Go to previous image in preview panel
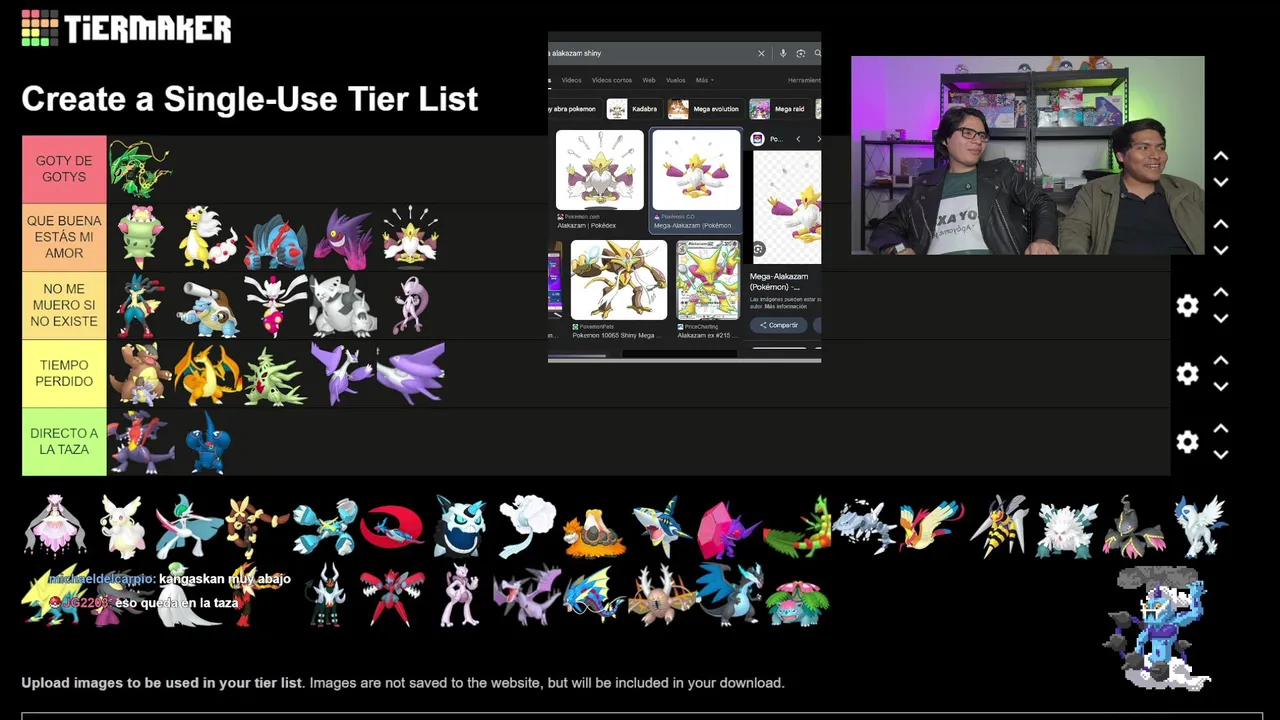 click(798, 139)
